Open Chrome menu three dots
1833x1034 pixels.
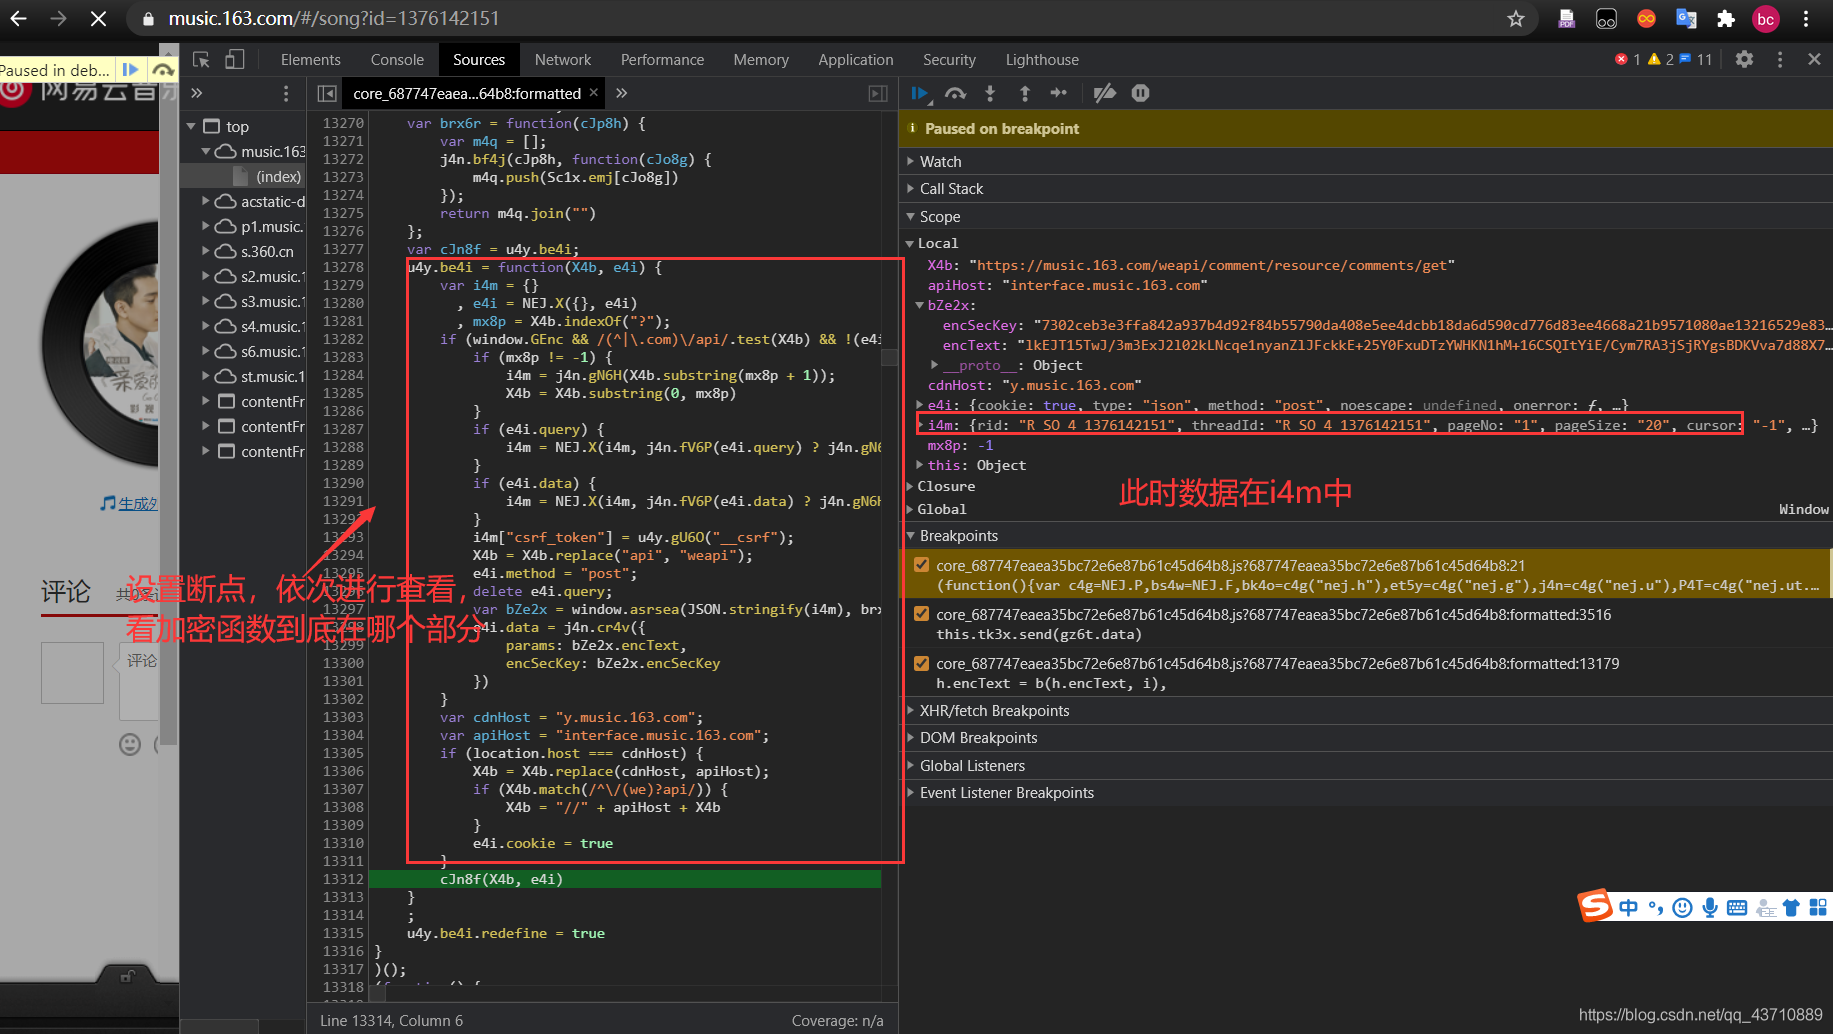tap(1806, 19)
